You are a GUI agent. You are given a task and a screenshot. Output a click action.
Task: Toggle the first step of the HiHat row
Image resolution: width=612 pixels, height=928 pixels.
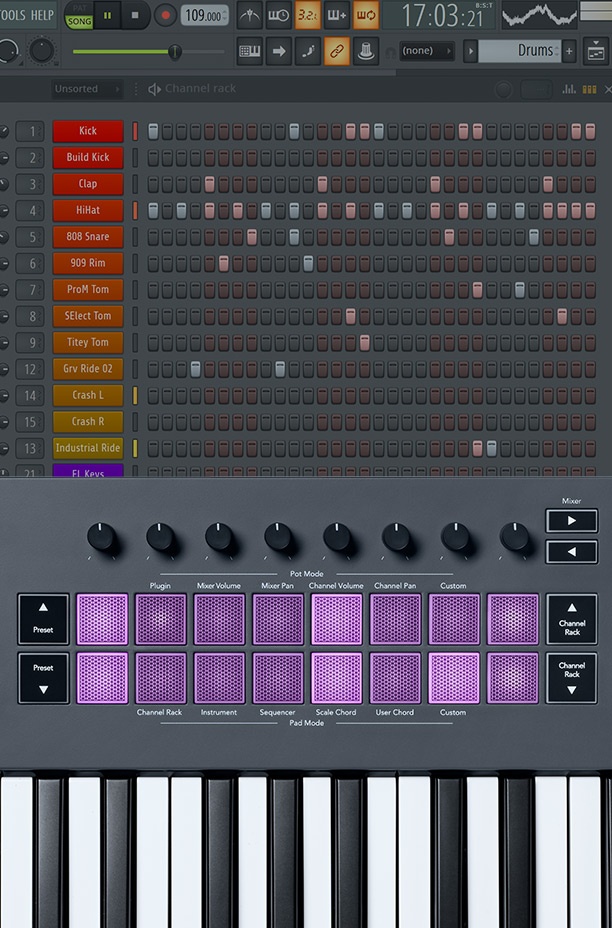(153, 211)
